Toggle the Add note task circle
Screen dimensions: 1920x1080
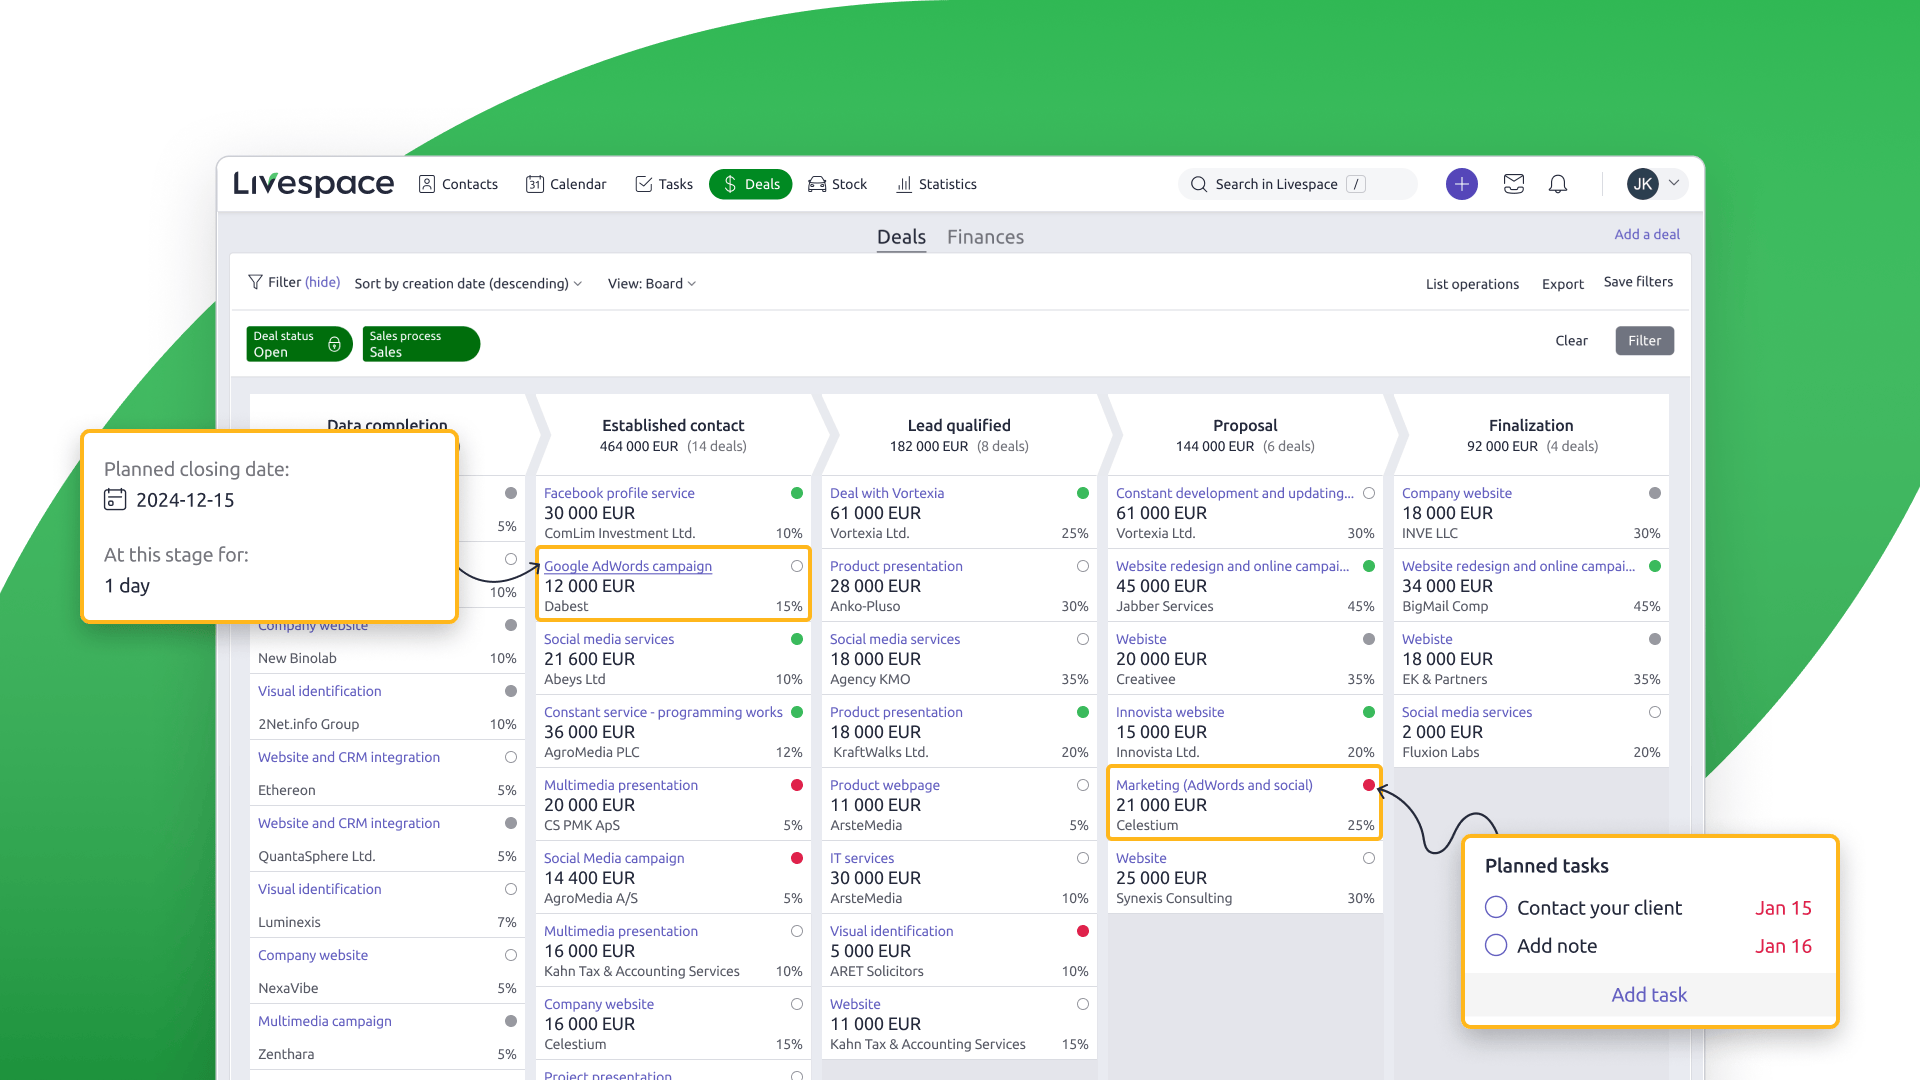(1496, 945)
